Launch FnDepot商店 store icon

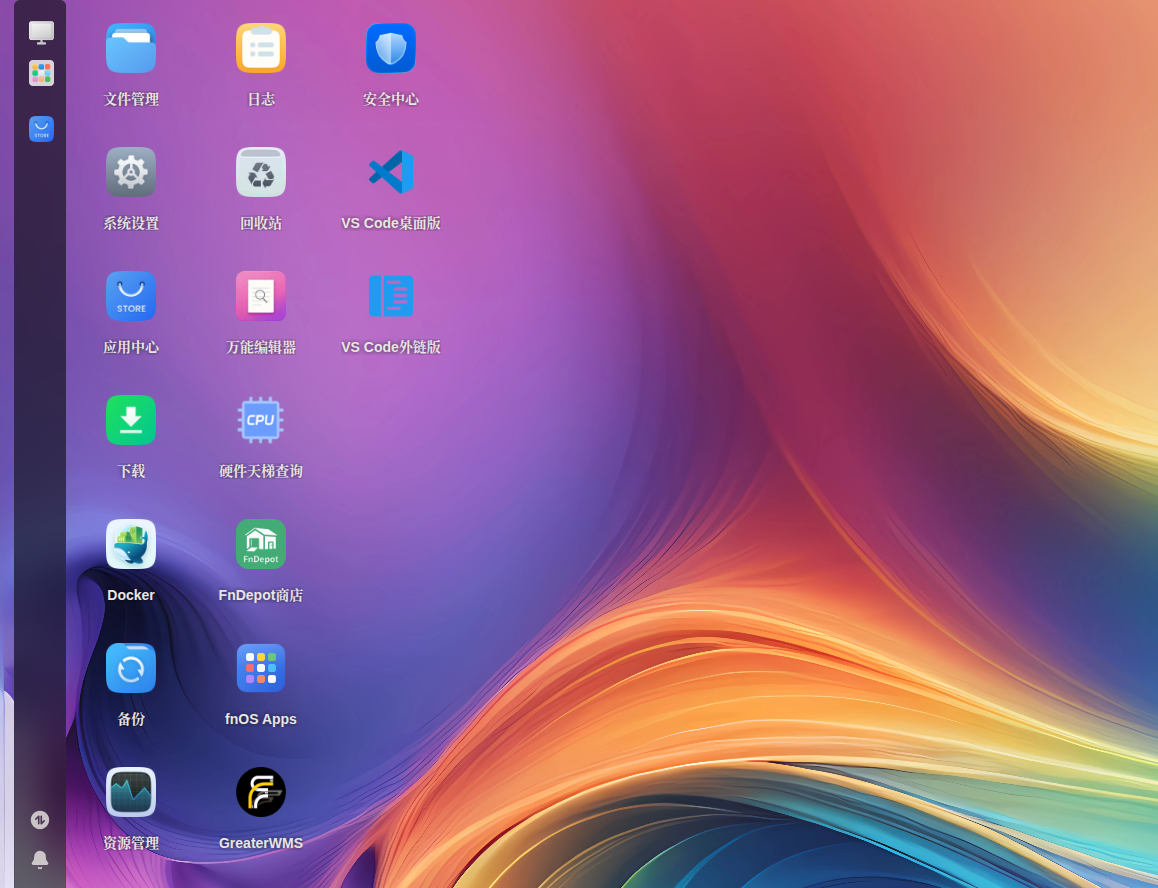coord(261,545)
